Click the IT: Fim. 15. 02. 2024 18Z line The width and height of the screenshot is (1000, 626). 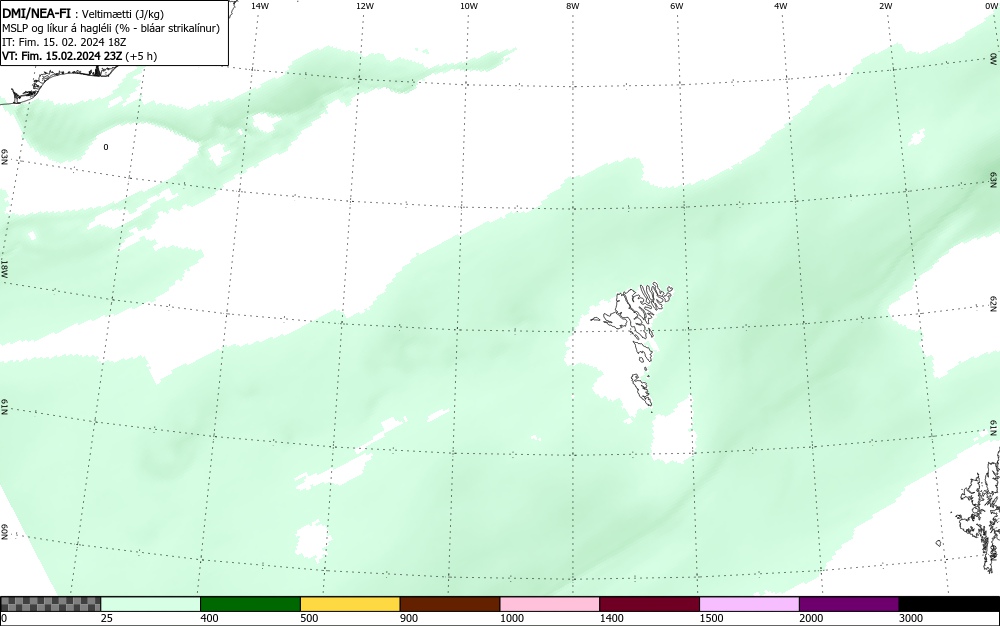pos(64,42)
